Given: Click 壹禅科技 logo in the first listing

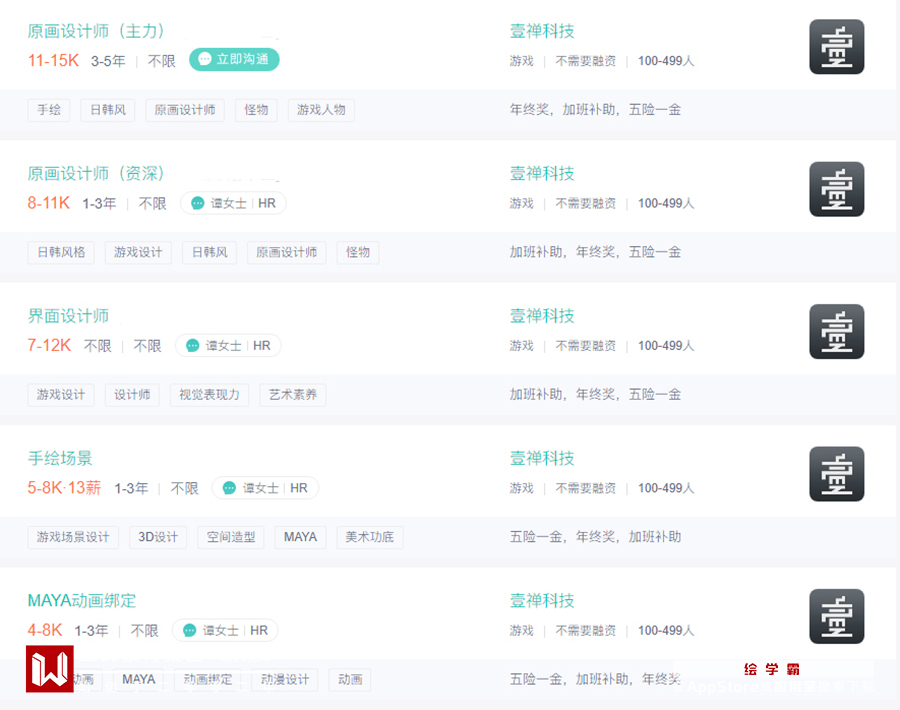Looking at the screenshot, I should [x=836, y=47].
